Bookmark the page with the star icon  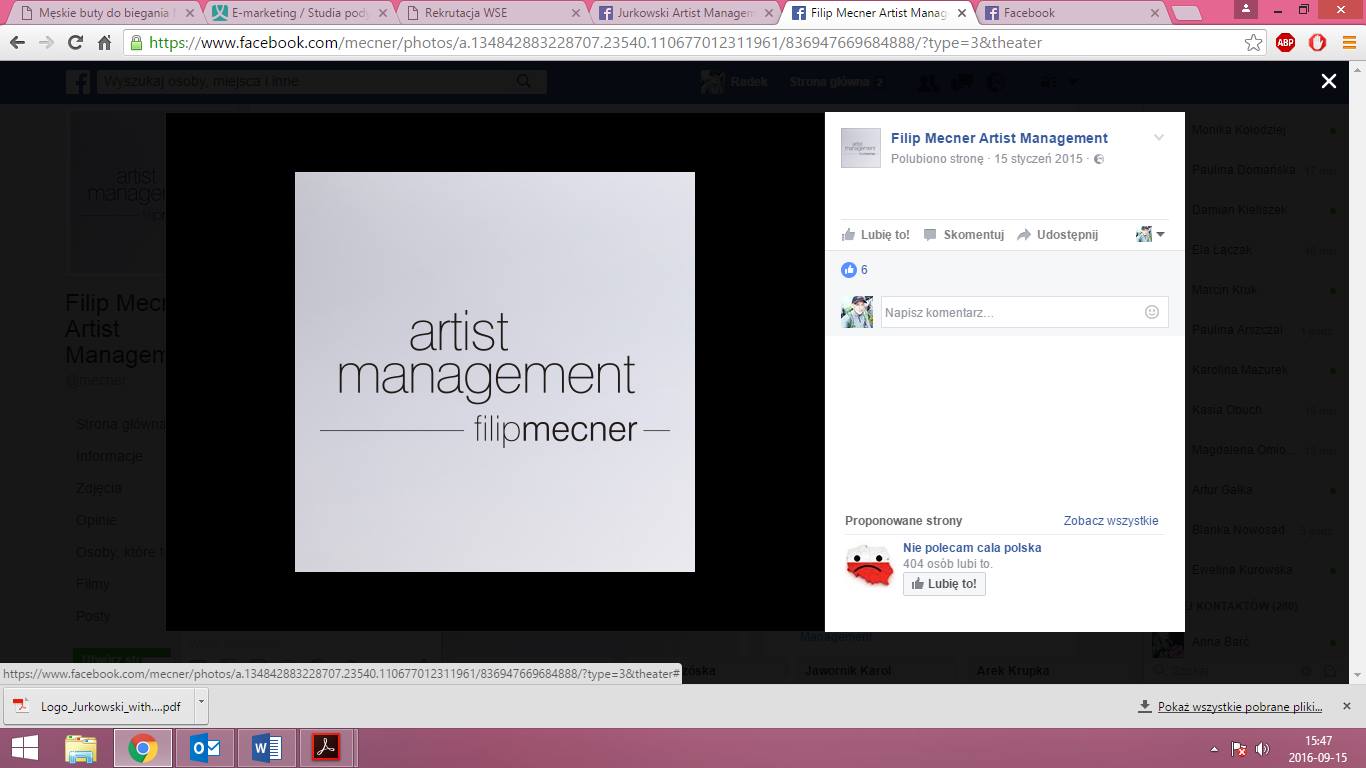click(x=1253, y=43)
